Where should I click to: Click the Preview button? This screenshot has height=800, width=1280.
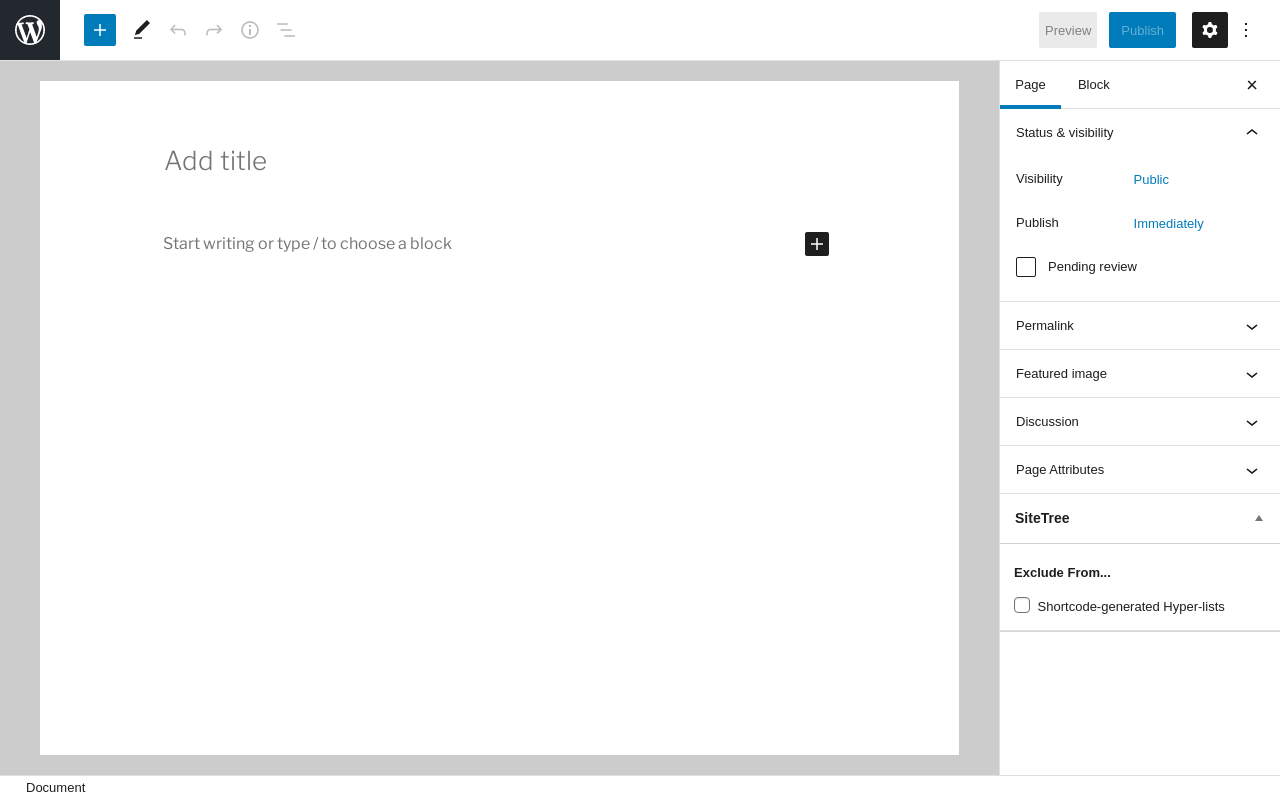(x=1068, y=30)
